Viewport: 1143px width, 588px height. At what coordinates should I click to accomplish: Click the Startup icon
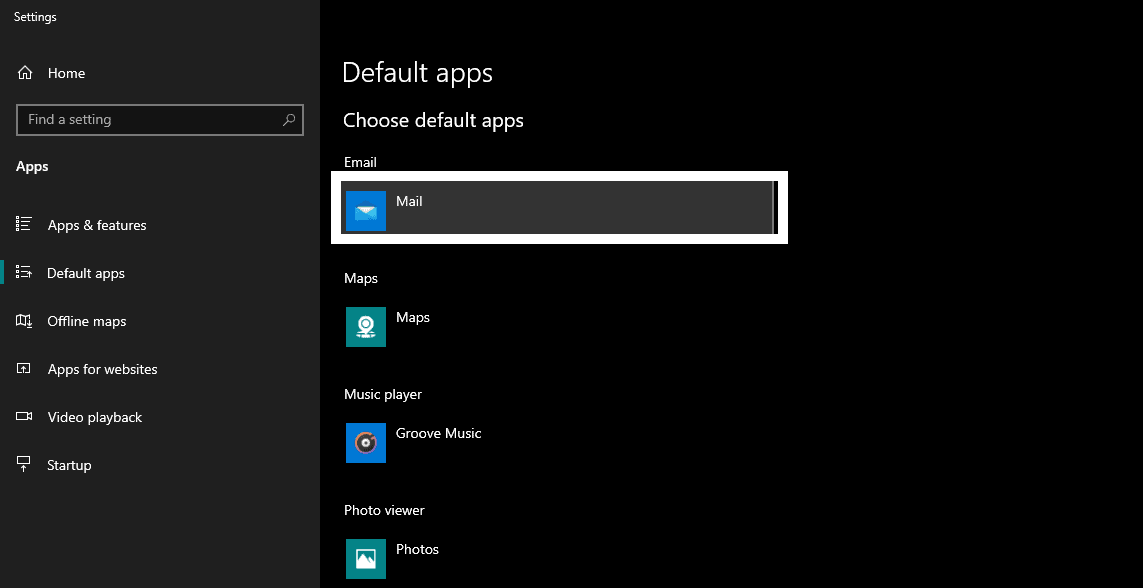[24, 465]
